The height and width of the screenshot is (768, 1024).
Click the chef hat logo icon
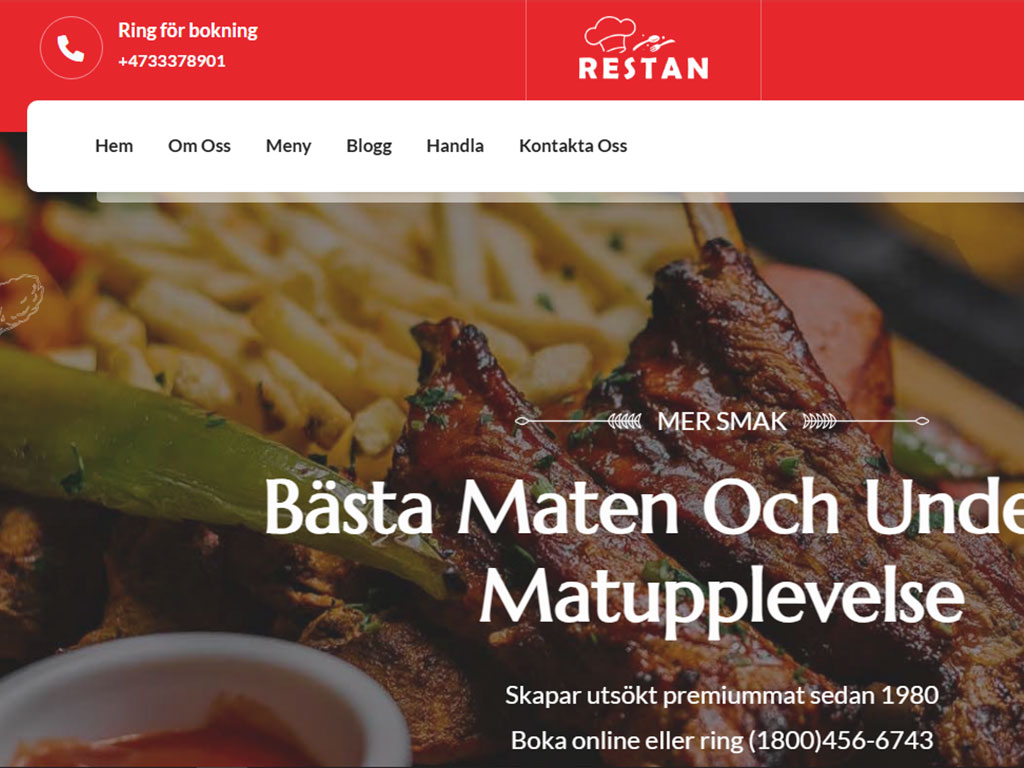610,34
